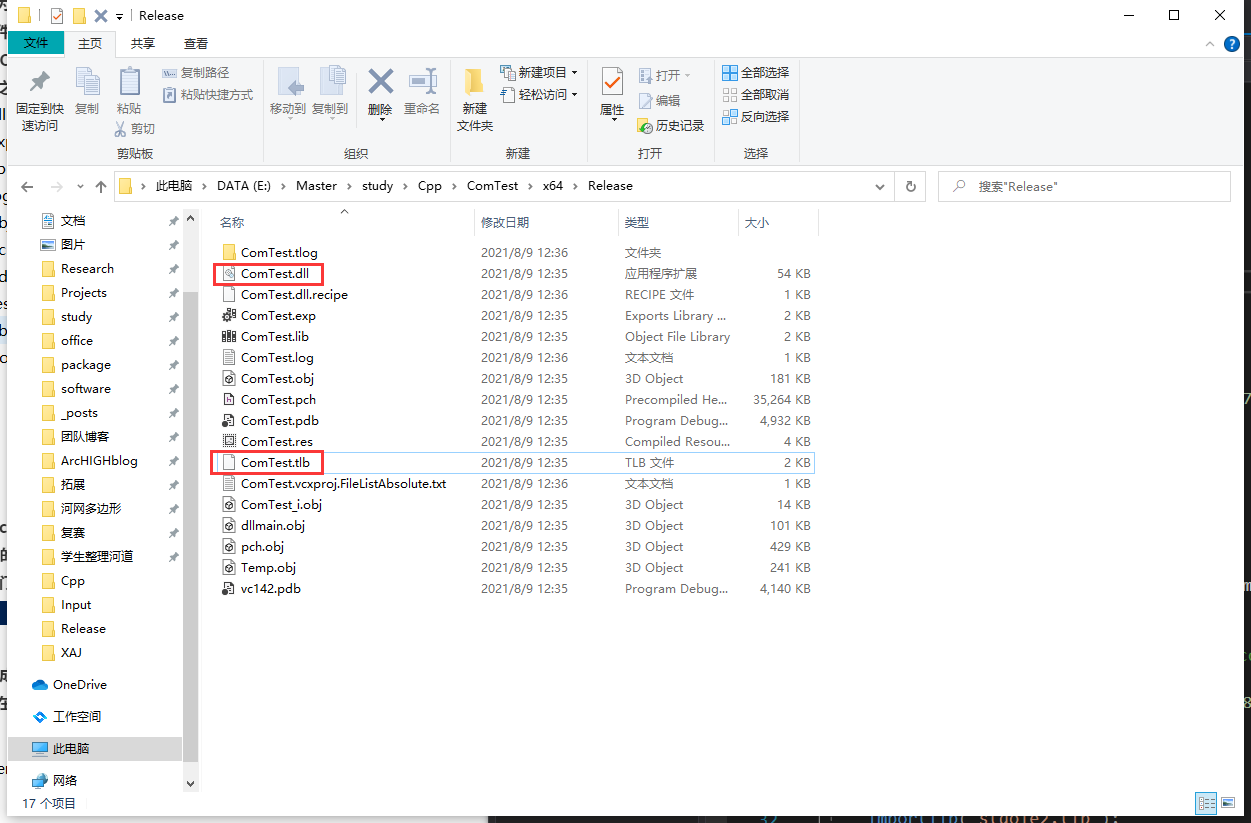Select Cut (剪切) scissors icon
This screenshot has width=1251, height=823.
[x=121, y=128]
